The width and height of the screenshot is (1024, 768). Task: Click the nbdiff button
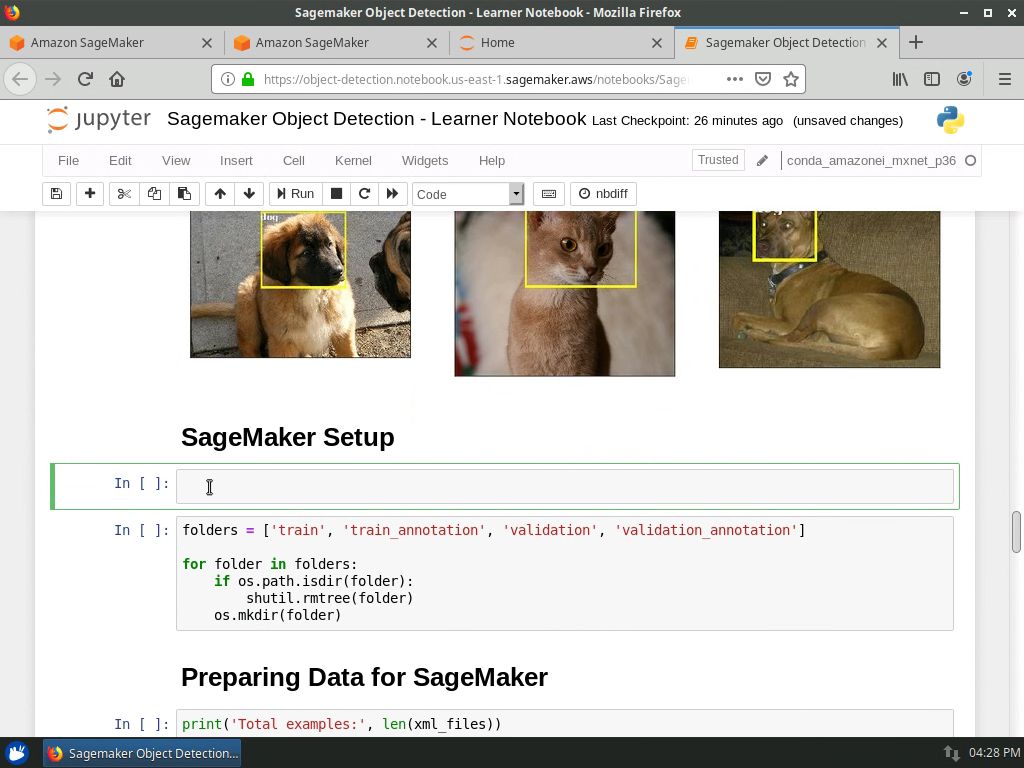(x=603, y=194)
